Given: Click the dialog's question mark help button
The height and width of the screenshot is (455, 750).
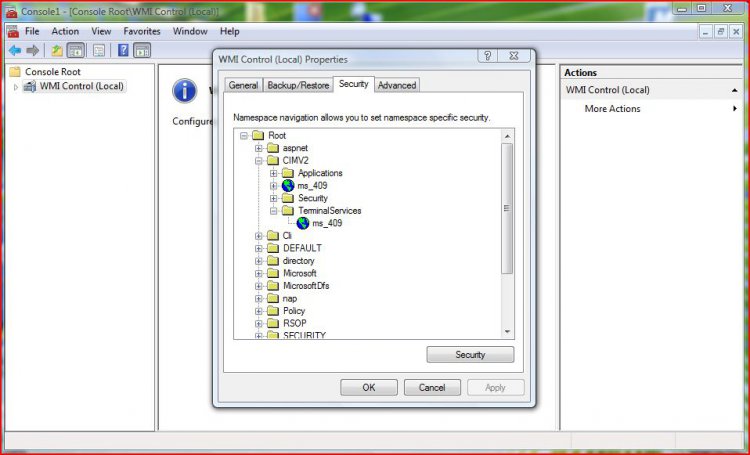Looking at the screenshot, I should tap(487, 55).
